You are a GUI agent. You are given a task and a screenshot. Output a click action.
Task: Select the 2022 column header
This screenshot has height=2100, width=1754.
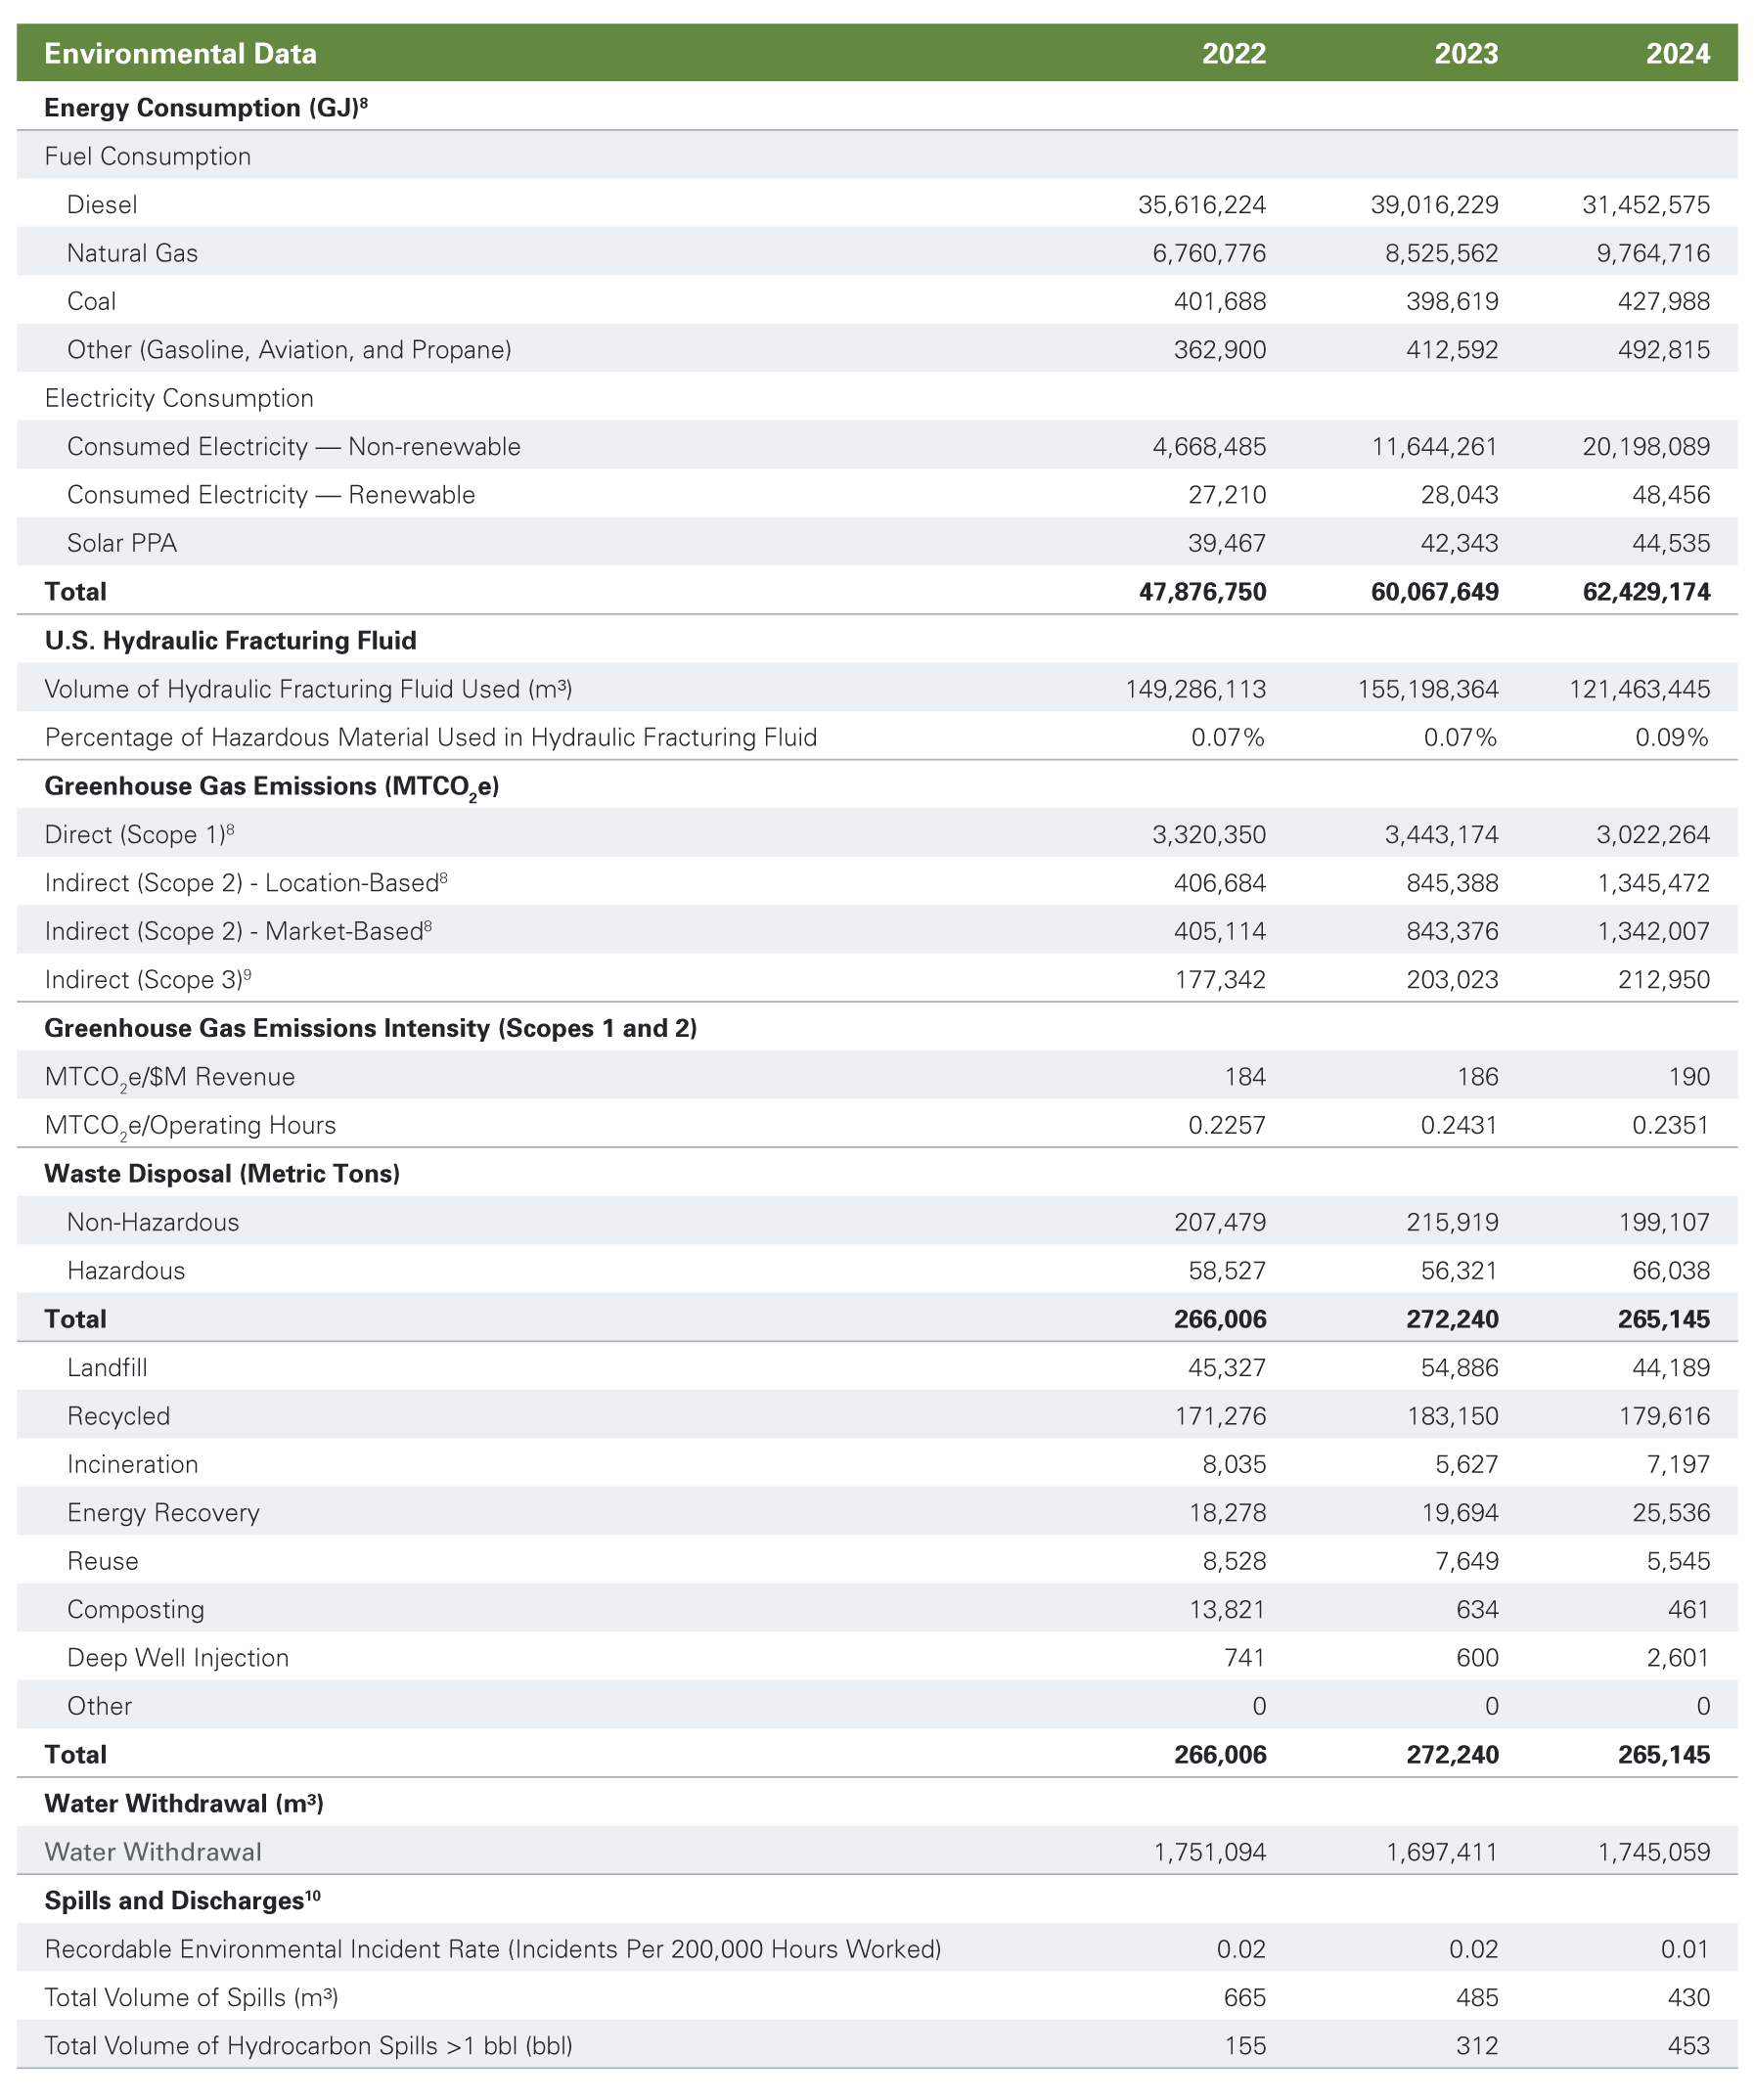tap(1234, 54)
